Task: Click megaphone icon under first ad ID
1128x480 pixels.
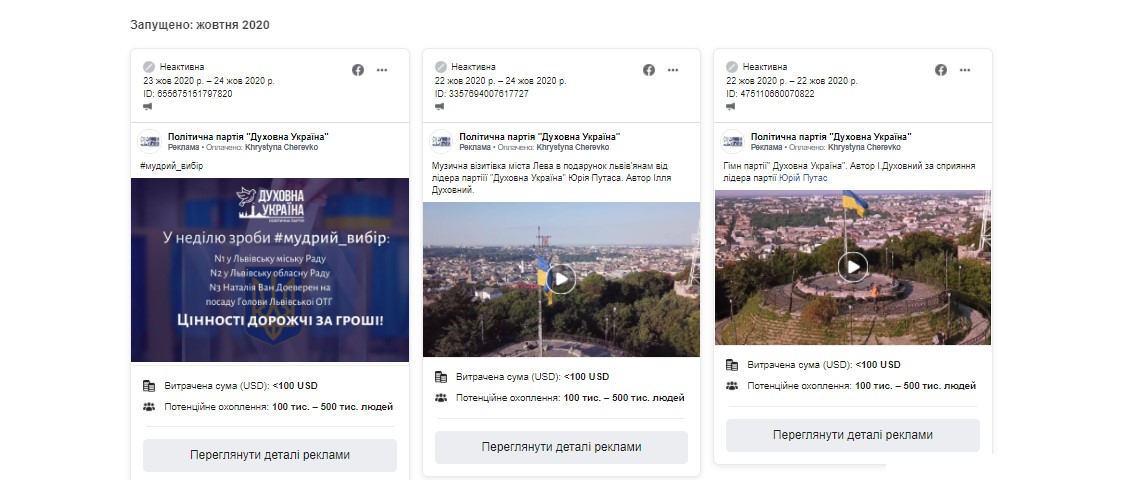Action: point(148,106)
